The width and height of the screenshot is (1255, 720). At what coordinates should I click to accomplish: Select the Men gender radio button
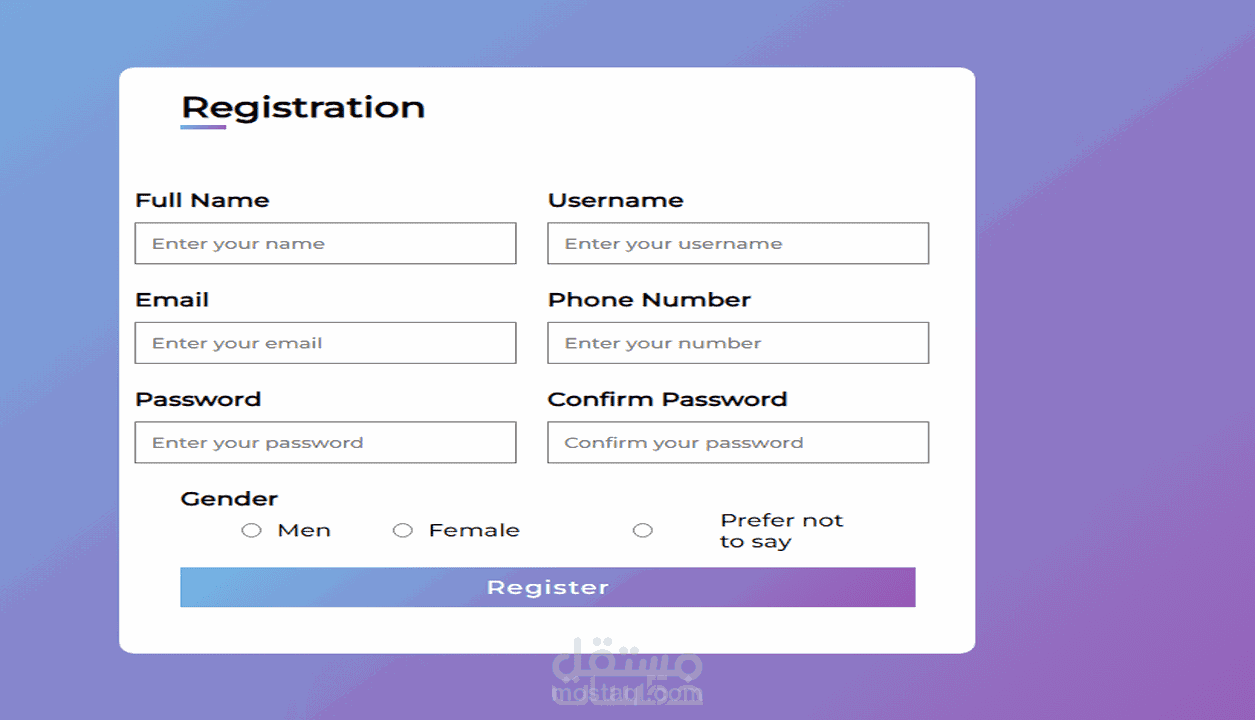point(251,530)
